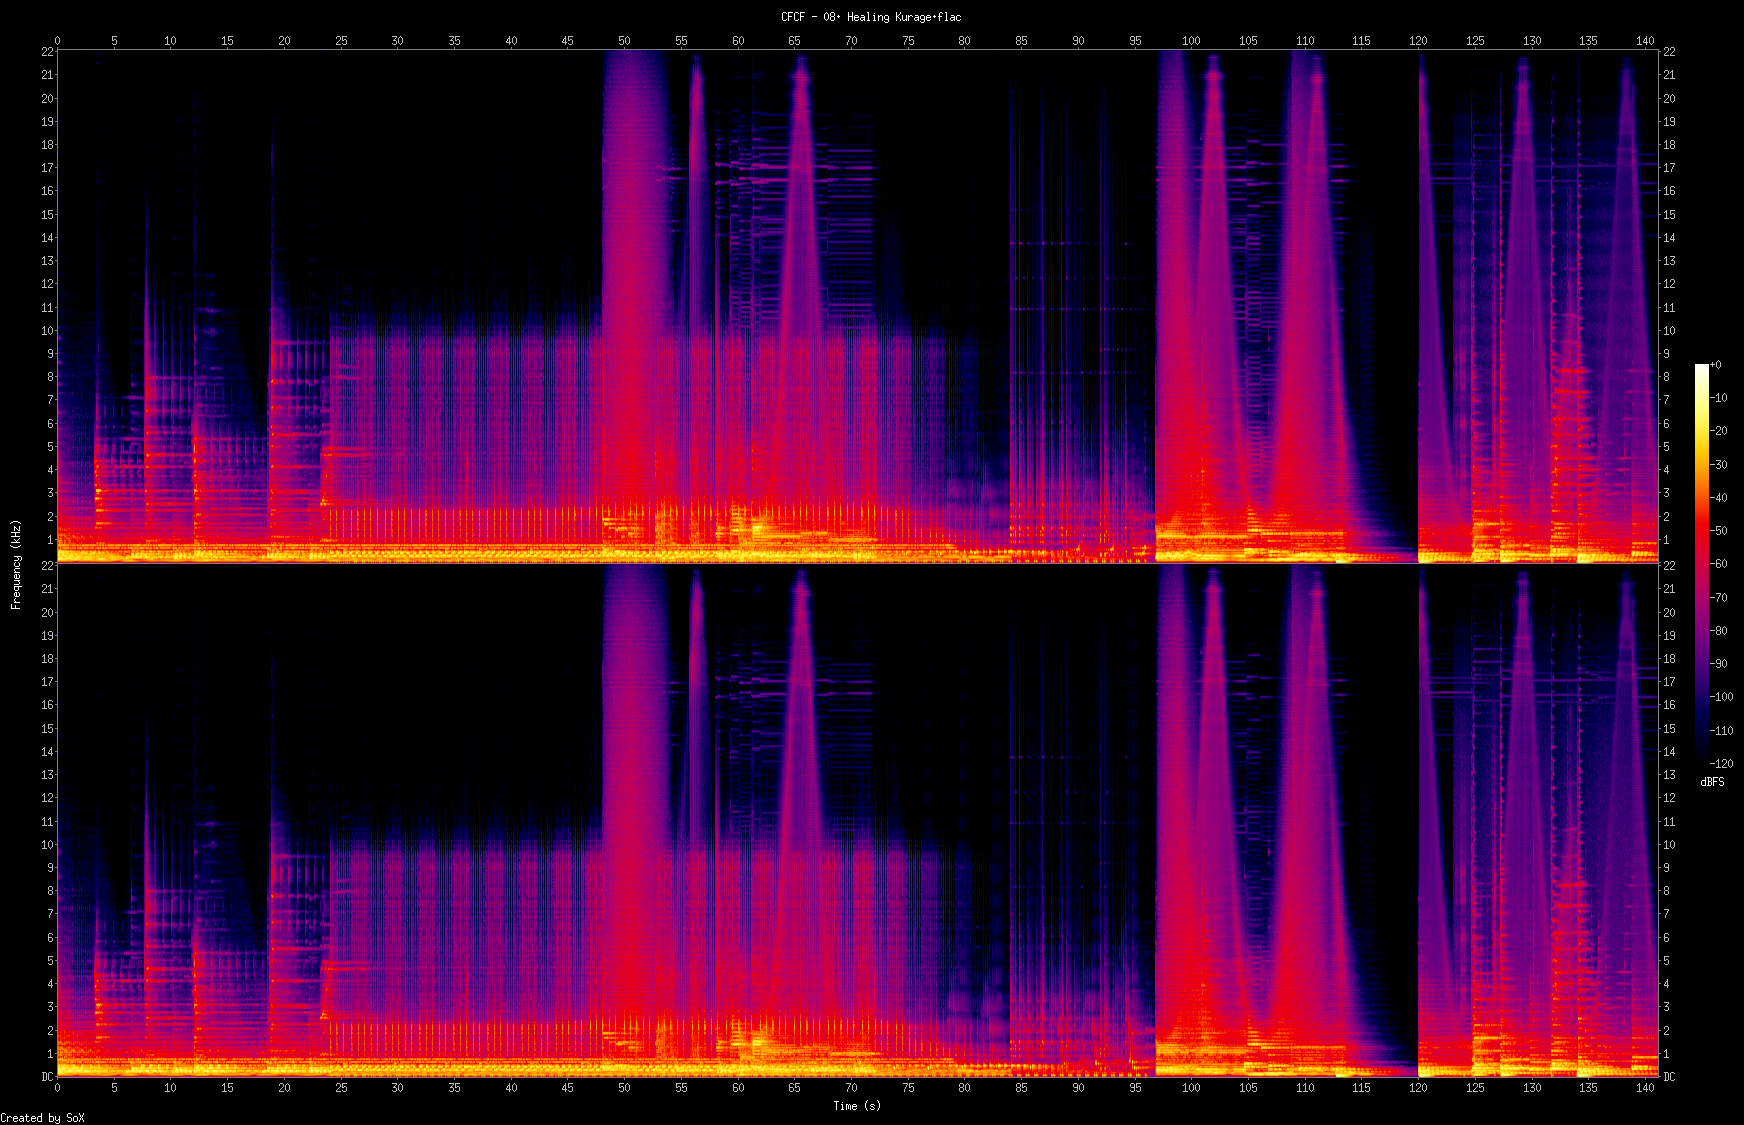Click the 140 second mark on top time axis
This screenshot has height=1125, width=1744.
(1645, 41)
